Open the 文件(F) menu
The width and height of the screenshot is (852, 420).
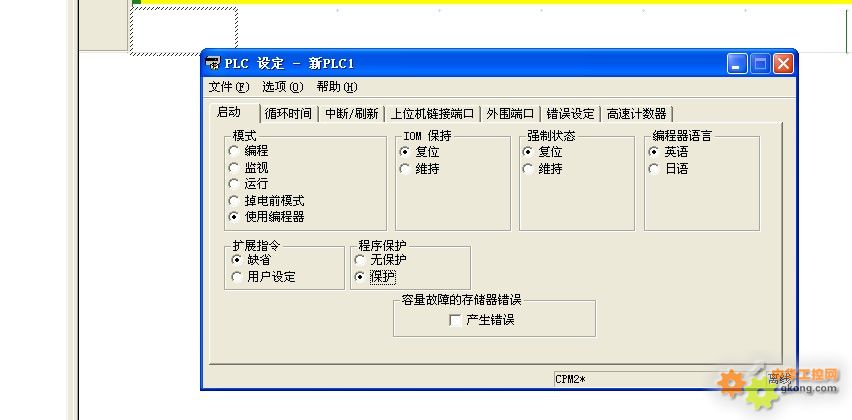click(229, 87)
